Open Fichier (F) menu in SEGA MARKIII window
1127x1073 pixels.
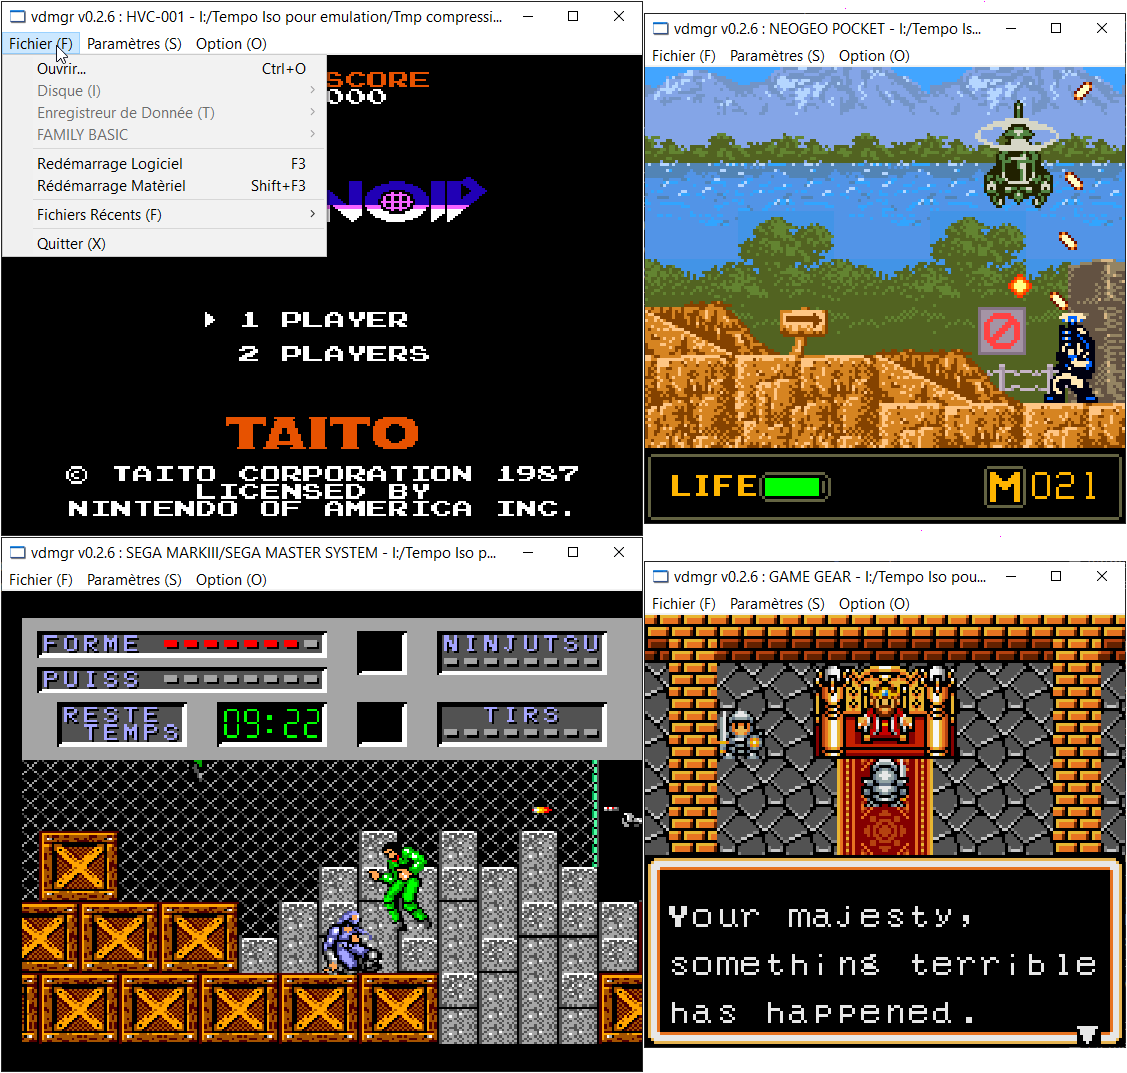41,580
